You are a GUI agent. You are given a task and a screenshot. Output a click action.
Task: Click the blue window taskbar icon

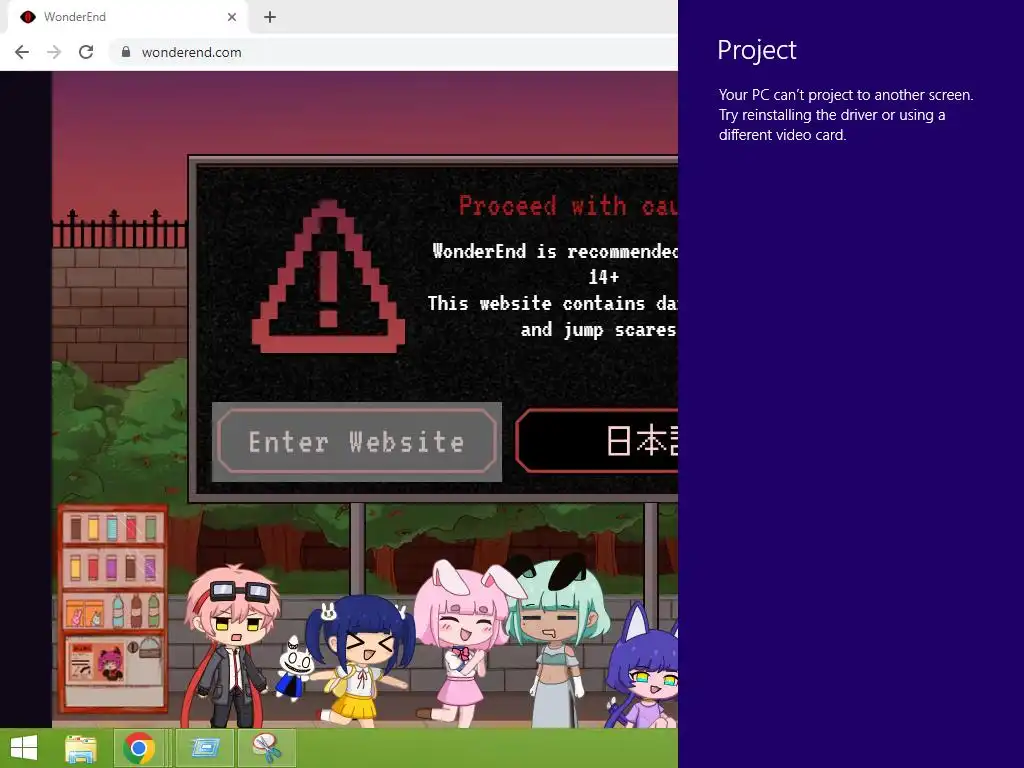pos(204,748)
